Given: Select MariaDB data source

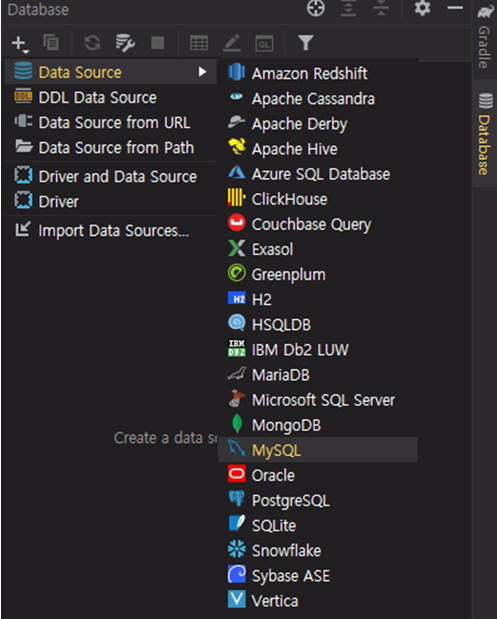Looking at the screenshot, I should click(x=318, y=375).
